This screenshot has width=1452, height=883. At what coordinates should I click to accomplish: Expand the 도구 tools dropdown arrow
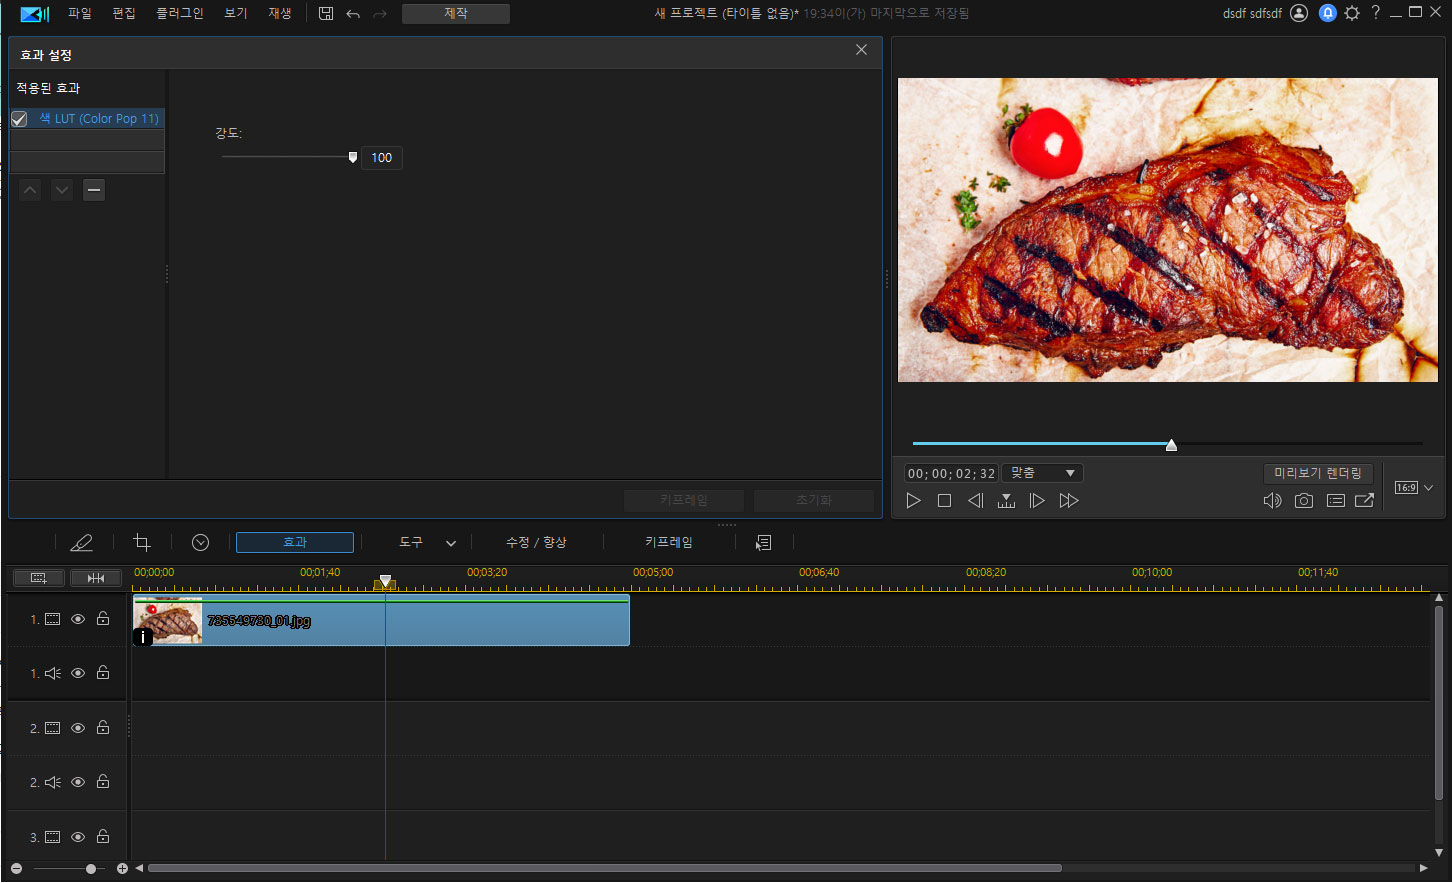tap(451, 543)
